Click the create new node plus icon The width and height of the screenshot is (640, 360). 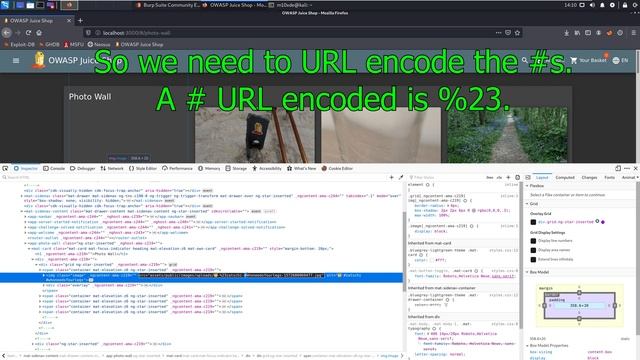click(391, 178)
